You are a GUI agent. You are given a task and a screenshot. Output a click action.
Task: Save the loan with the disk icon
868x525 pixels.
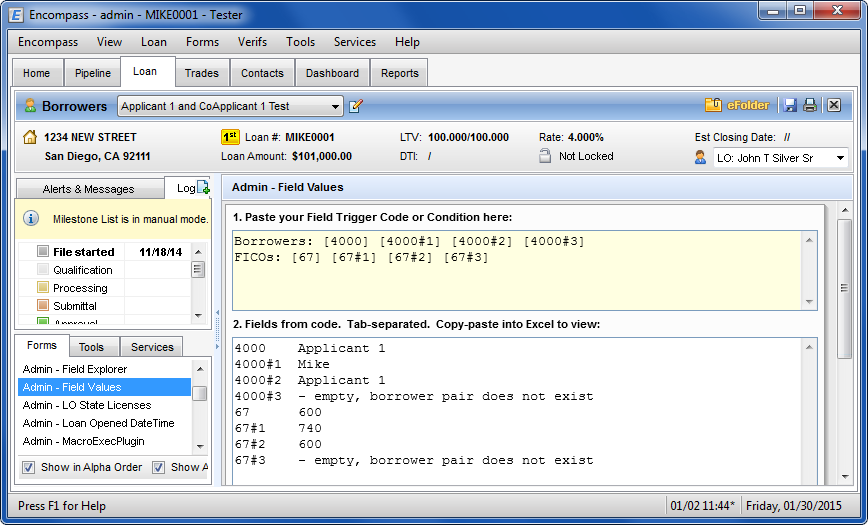[790, 105]
